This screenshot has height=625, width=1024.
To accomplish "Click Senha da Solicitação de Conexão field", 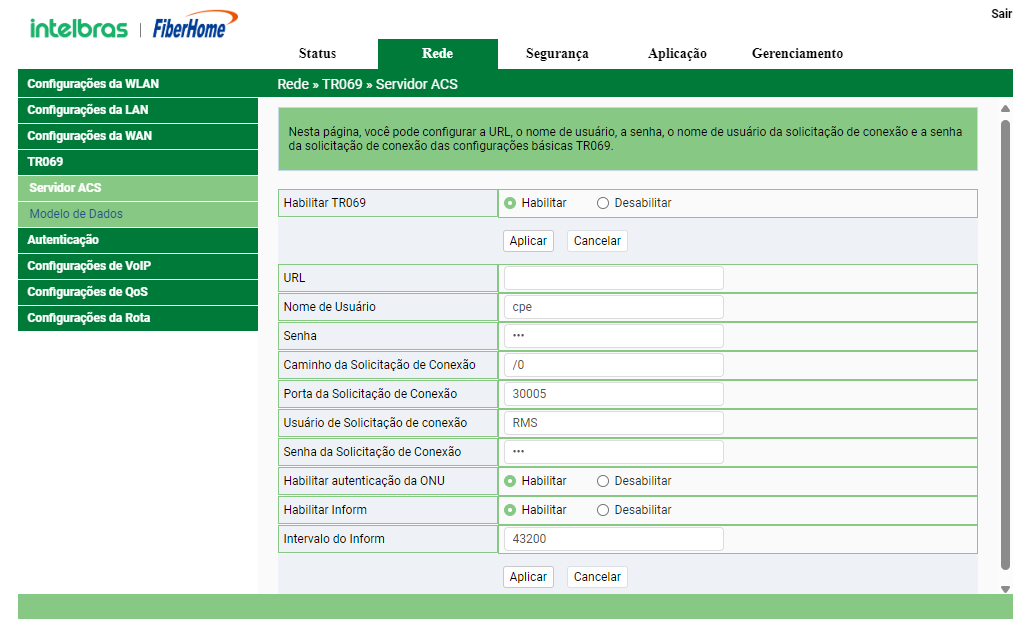I will [613, 452].
